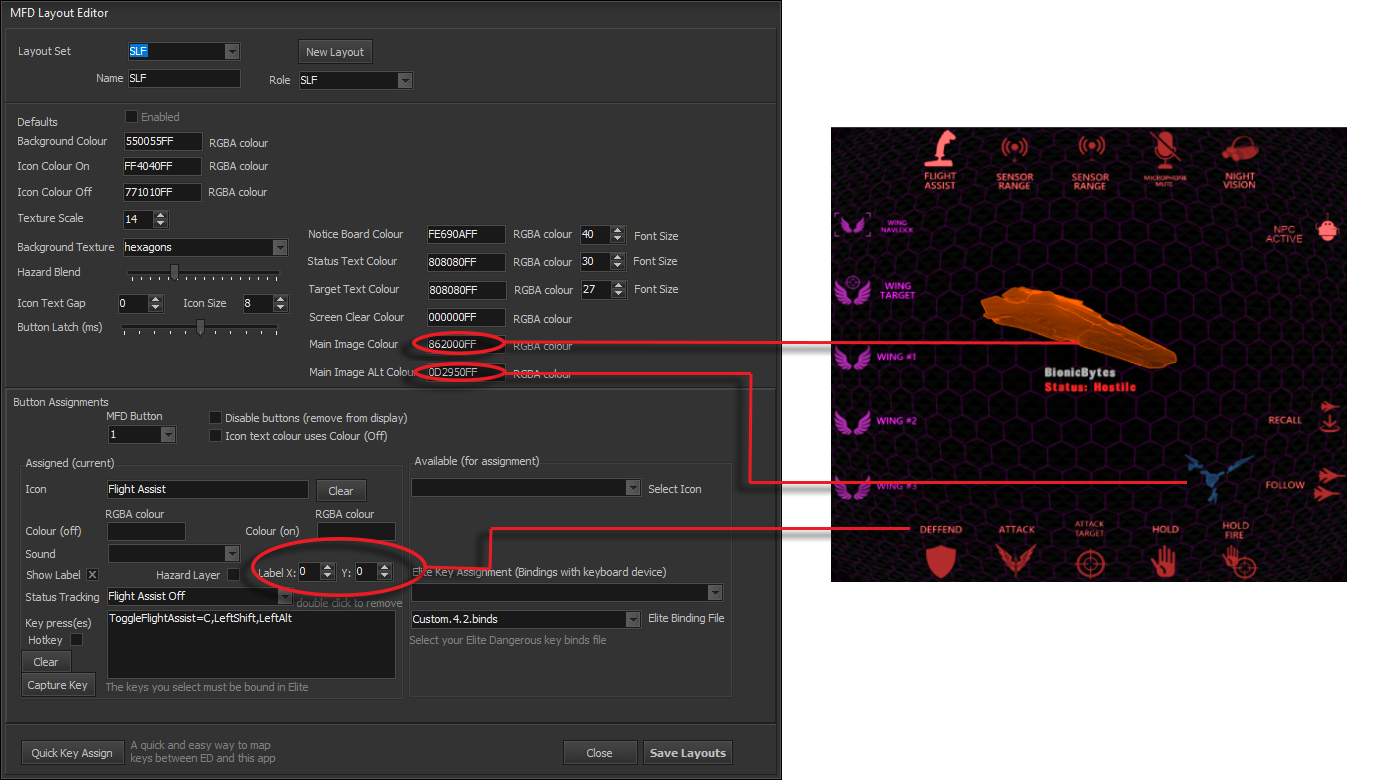This screenshot has height=780, width=1400.
Task: Check the Hazard Layer checkbox
Action: [x=233, y=575]
